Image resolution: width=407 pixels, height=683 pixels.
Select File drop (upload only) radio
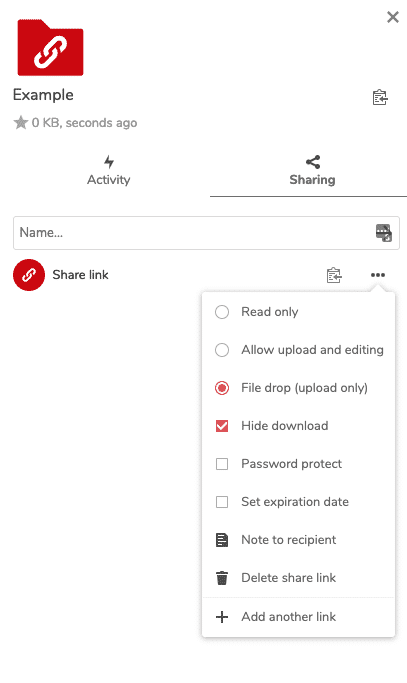[222, 388]
